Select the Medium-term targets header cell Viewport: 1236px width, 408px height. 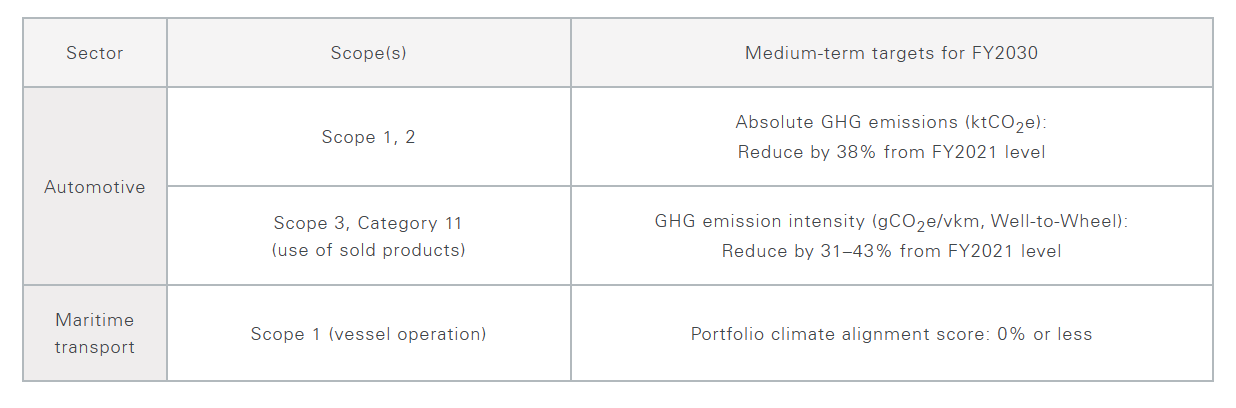[x=891, y=53]
